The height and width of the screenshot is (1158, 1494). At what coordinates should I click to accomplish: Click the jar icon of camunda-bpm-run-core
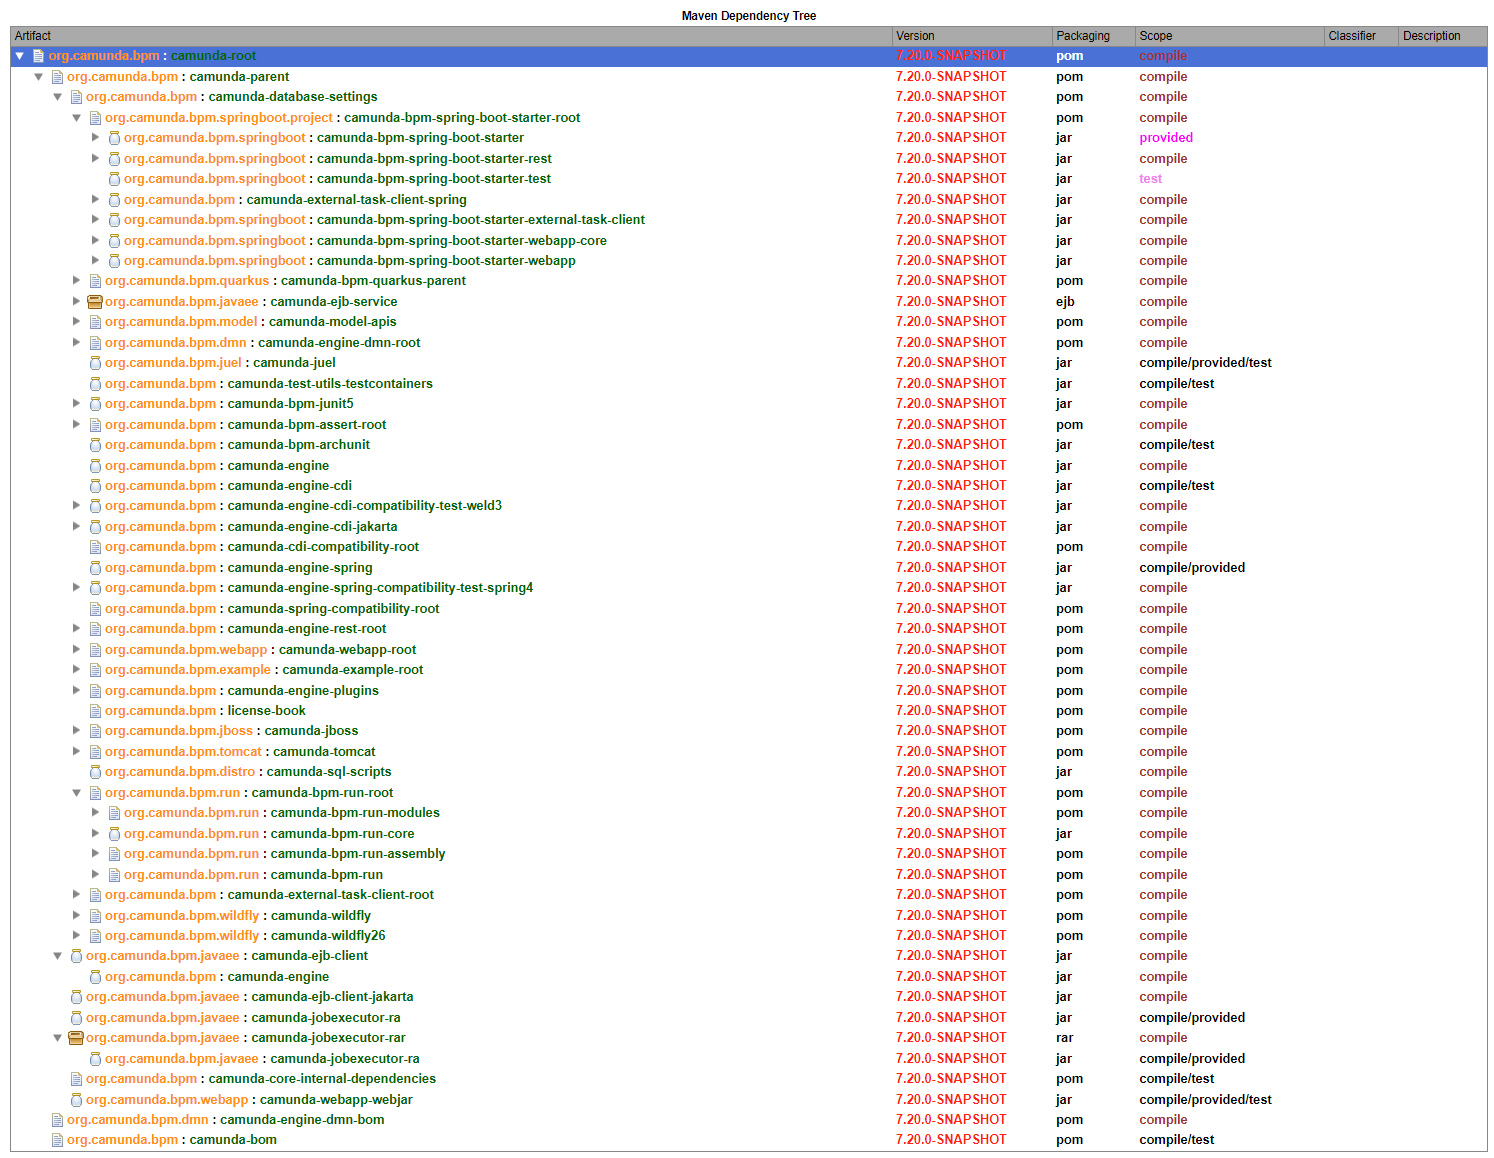[x=114, y=833]
